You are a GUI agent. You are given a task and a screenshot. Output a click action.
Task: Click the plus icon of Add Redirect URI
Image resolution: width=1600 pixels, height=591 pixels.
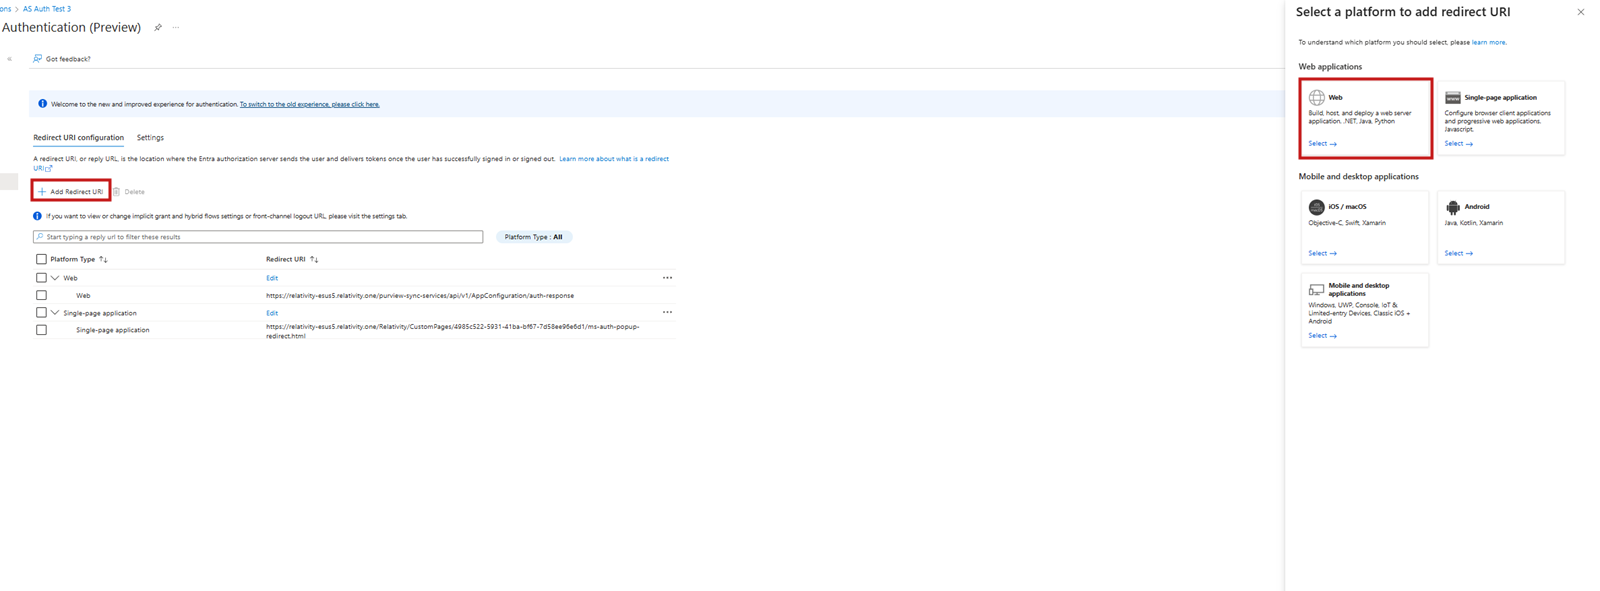coord(42,192)
